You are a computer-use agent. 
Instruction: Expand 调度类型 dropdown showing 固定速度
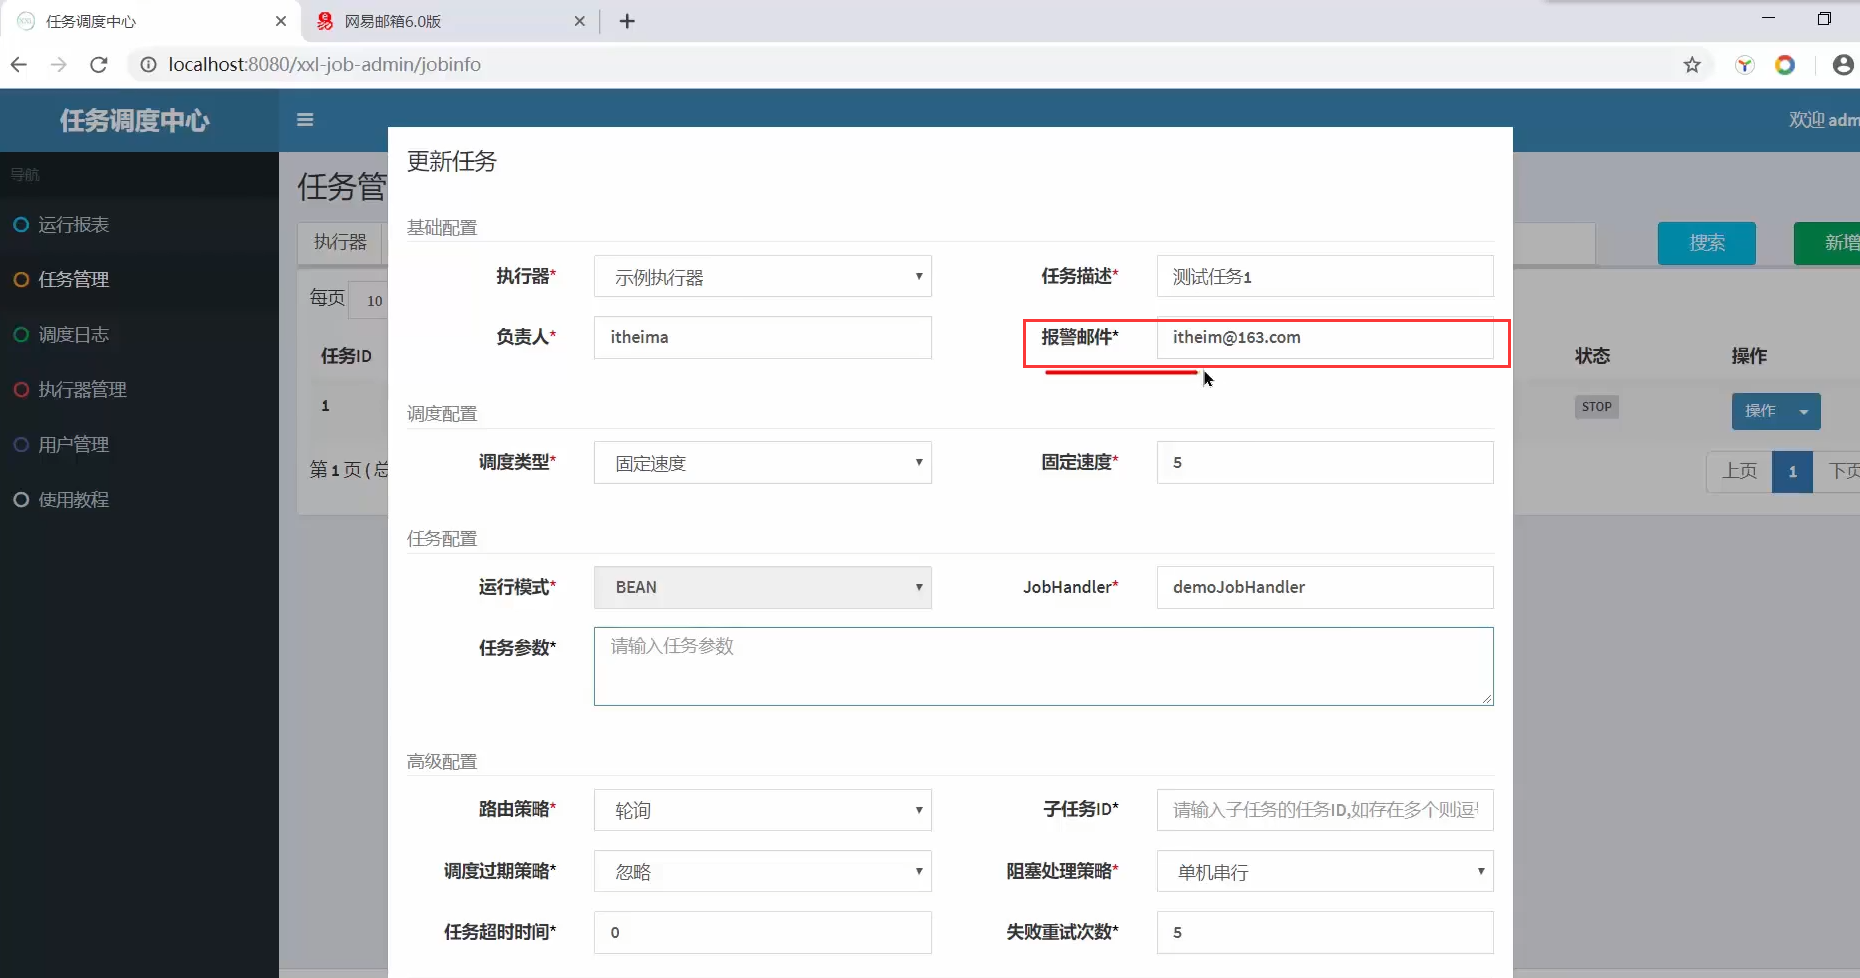(763, 462)
